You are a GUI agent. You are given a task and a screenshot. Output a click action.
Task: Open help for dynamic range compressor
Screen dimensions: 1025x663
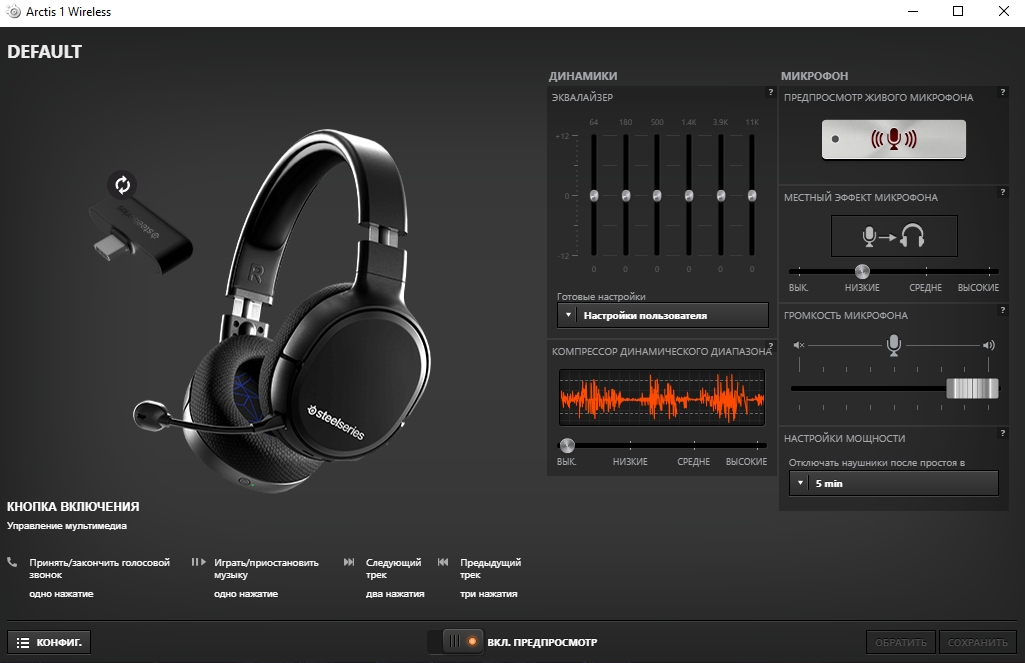[x=771, y=346]
